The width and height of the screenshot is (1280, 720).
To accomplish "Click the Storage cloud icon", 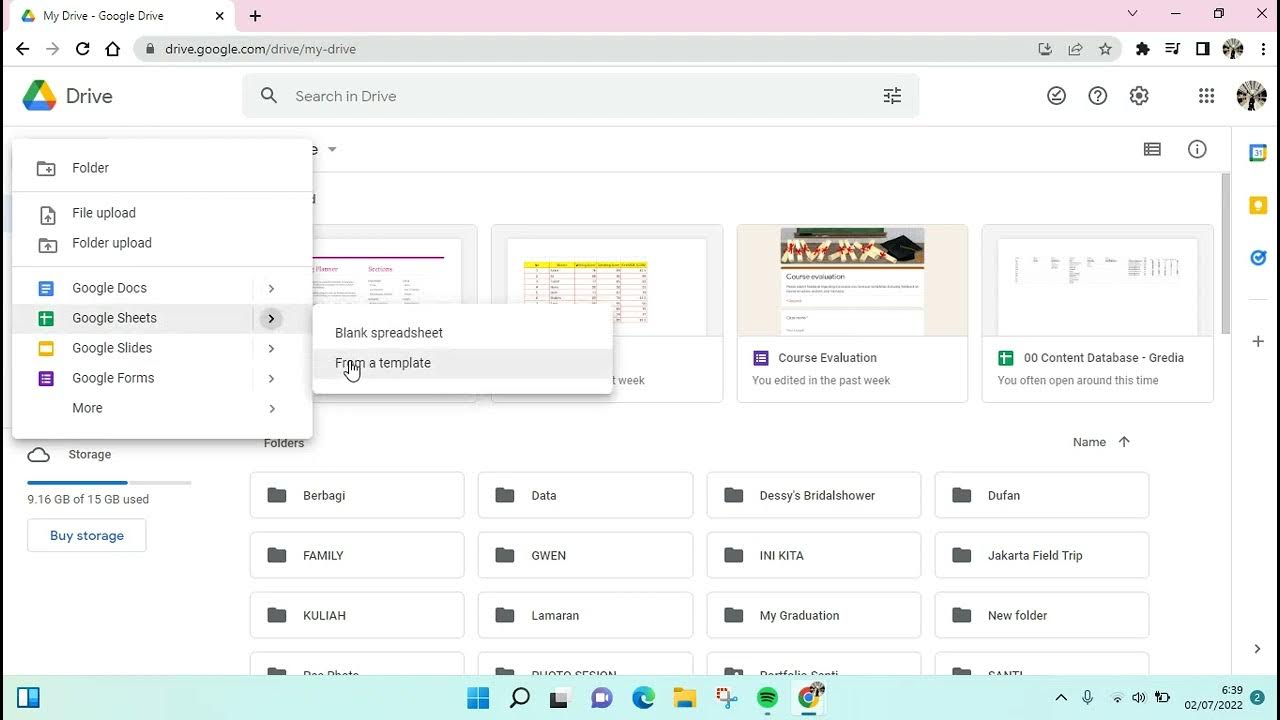I will coord(38,455).
